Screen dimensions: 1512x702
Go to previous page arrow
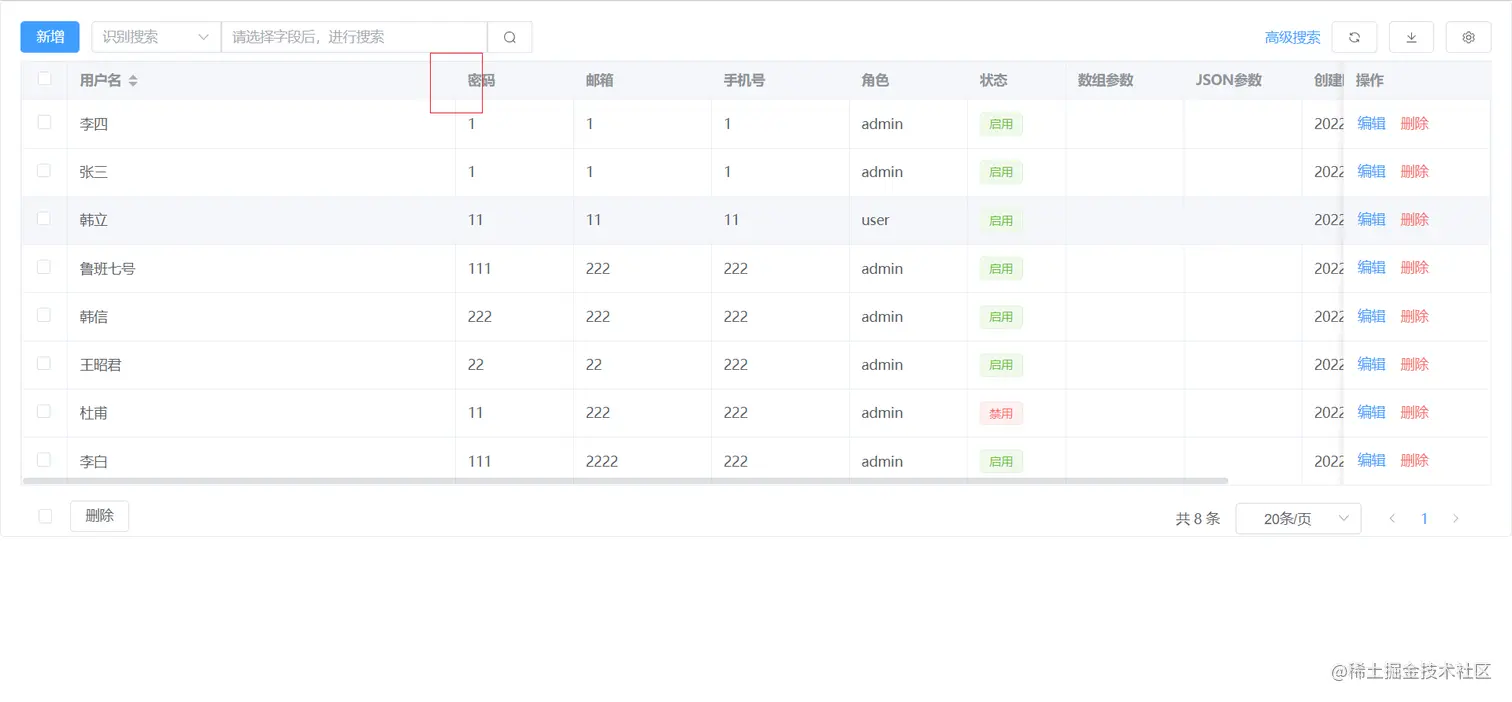pos(1392,518)
